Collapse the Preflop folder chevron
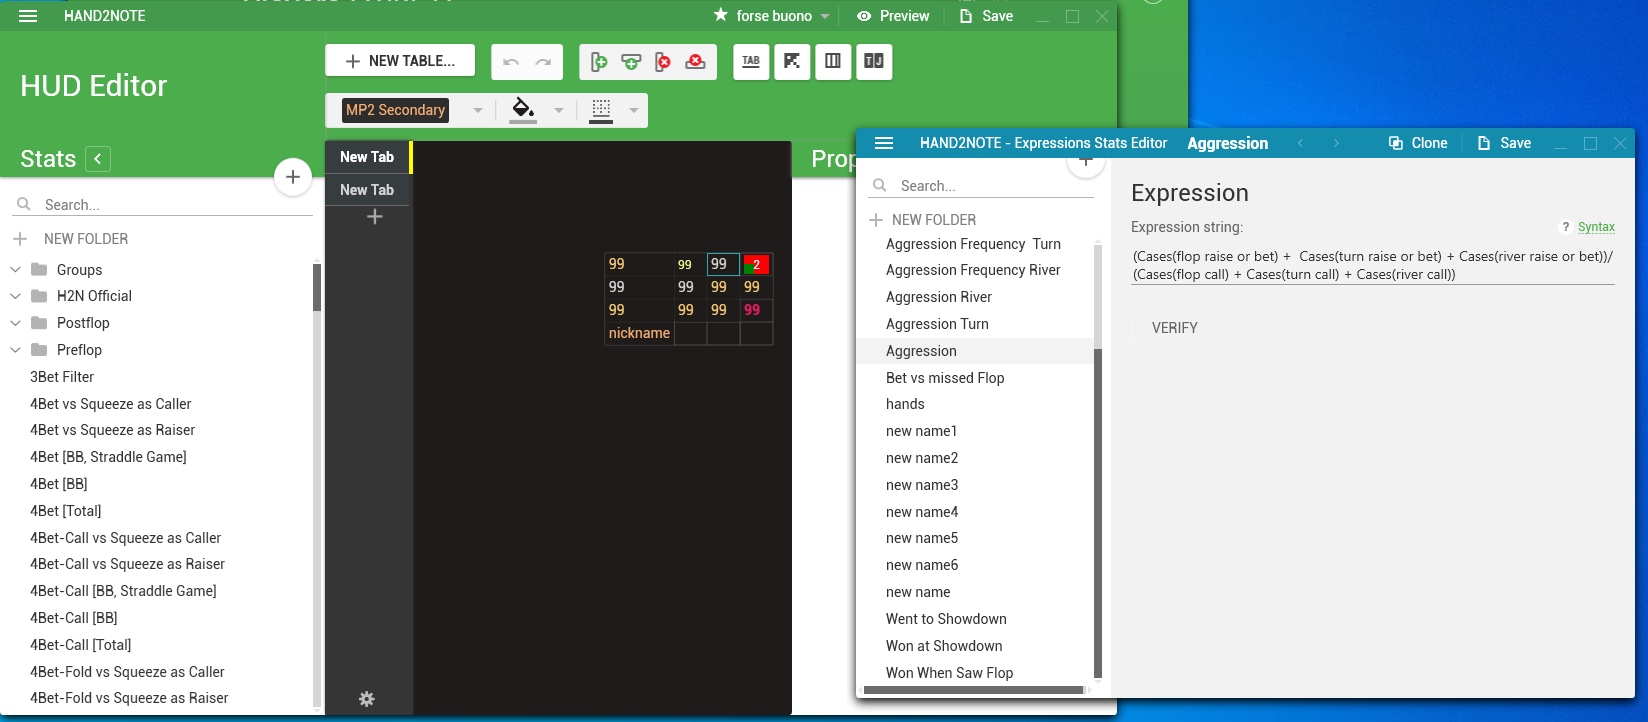 (15, 349)
